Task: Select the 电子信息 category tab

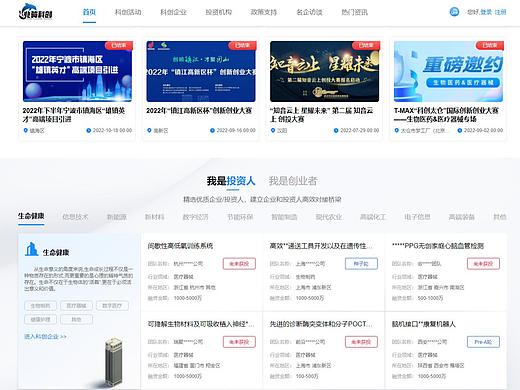Action: pos(417,217)
